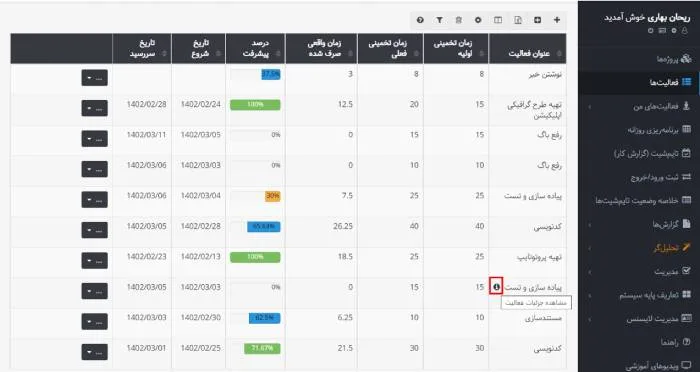Click the power icon under the user name
The width and height of the screenshot is (700, 372).
650,31
